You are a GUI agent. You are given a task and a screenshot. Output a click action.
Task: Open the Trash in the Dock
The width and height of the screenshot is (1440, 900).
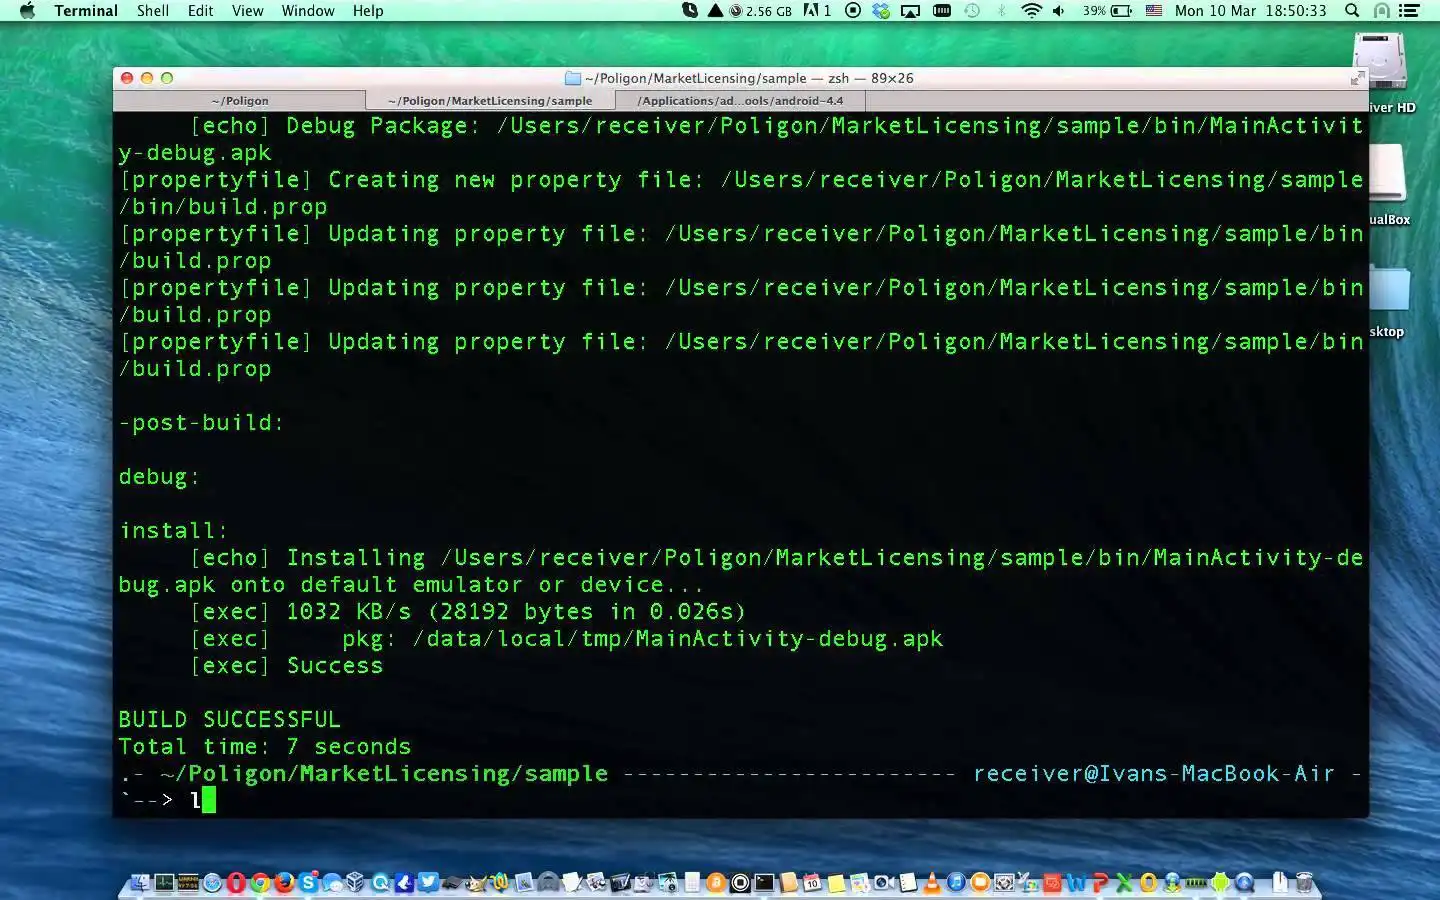(x=1304, y=882)
